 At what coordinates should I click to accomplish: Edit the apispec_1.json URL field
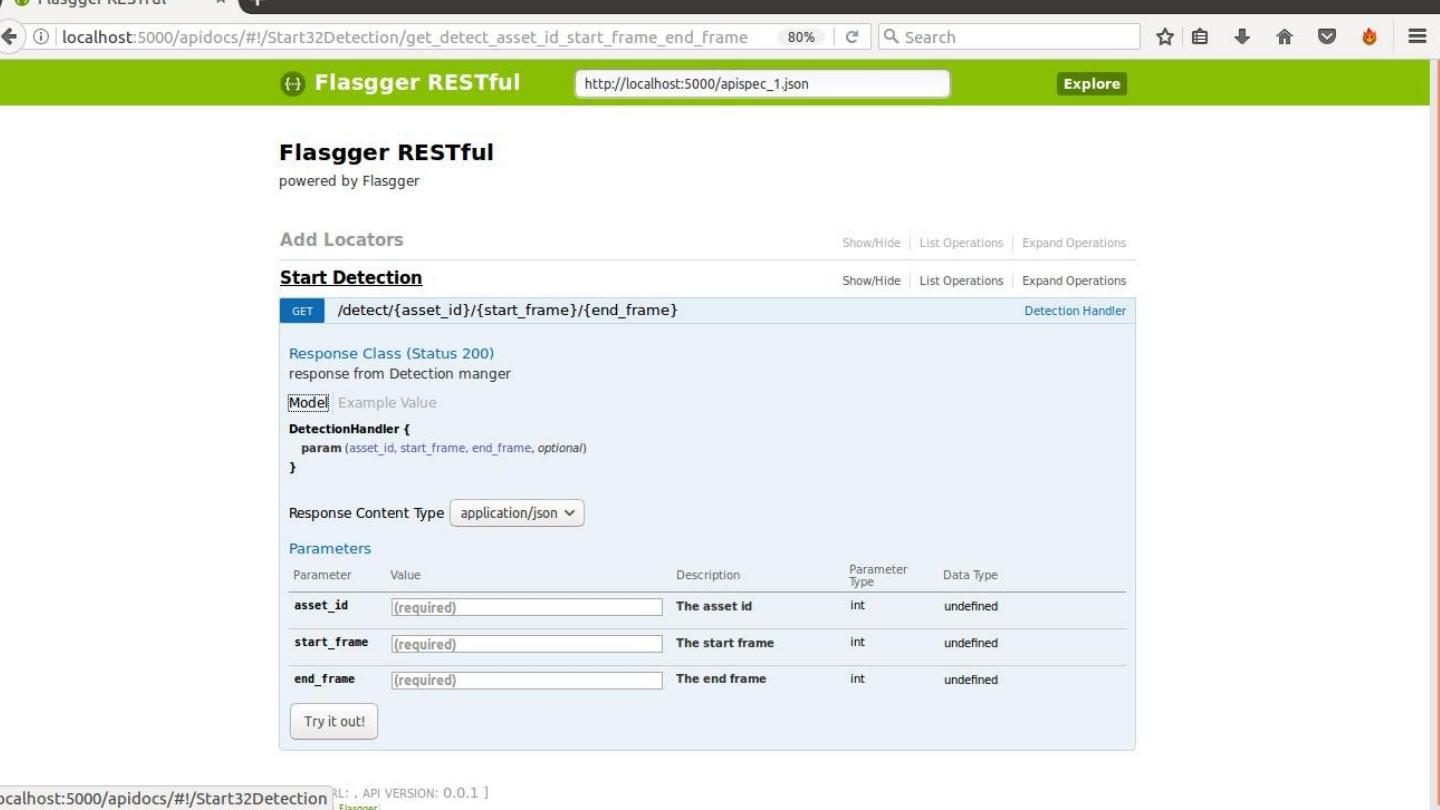[762, 84]
